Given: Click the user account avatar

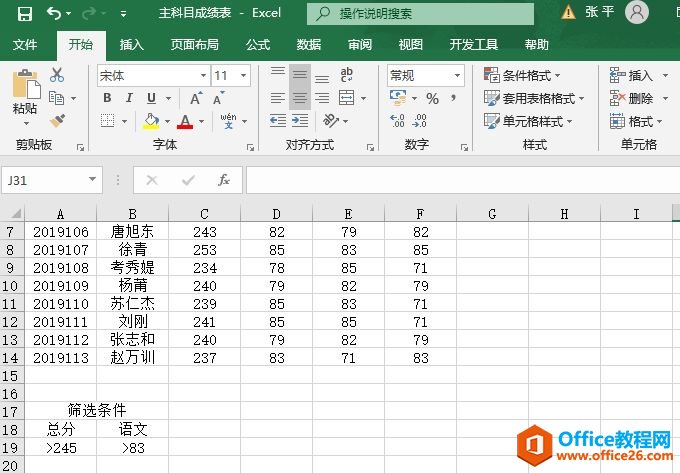Looking at the screenshot, I should click(637, 12).
